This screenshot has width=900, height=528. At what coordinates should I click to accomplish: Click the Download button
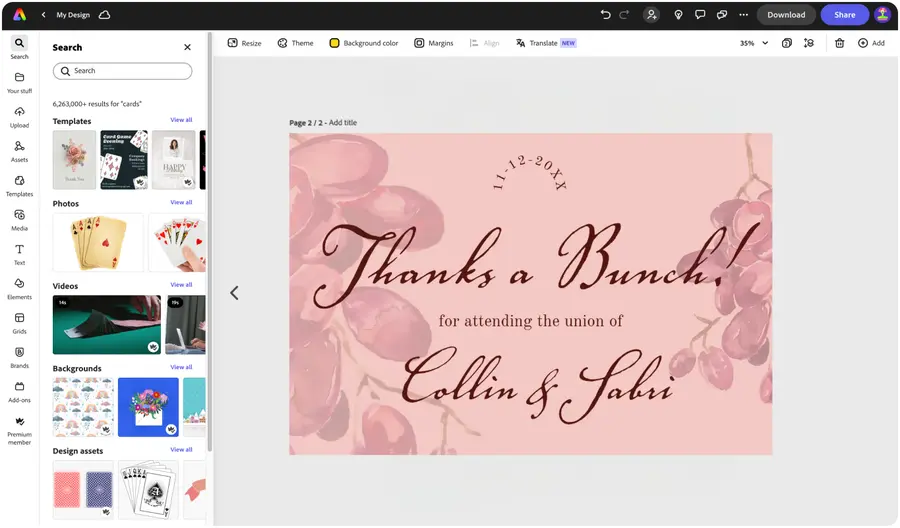(x=786, y=15)
